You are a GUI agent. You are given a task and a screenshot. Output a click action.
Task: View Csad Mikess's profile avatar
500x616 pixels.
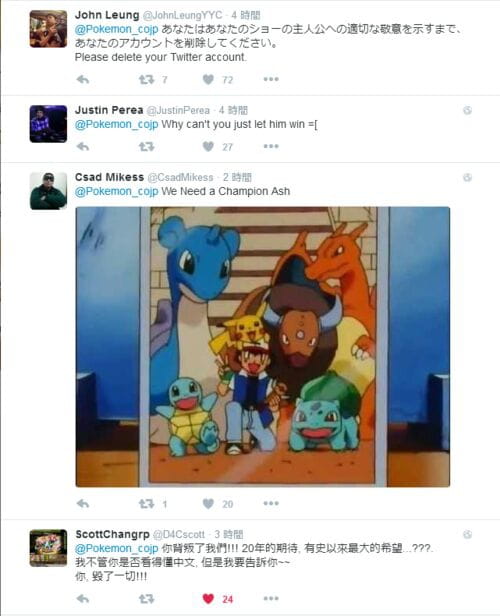(48, 191)
